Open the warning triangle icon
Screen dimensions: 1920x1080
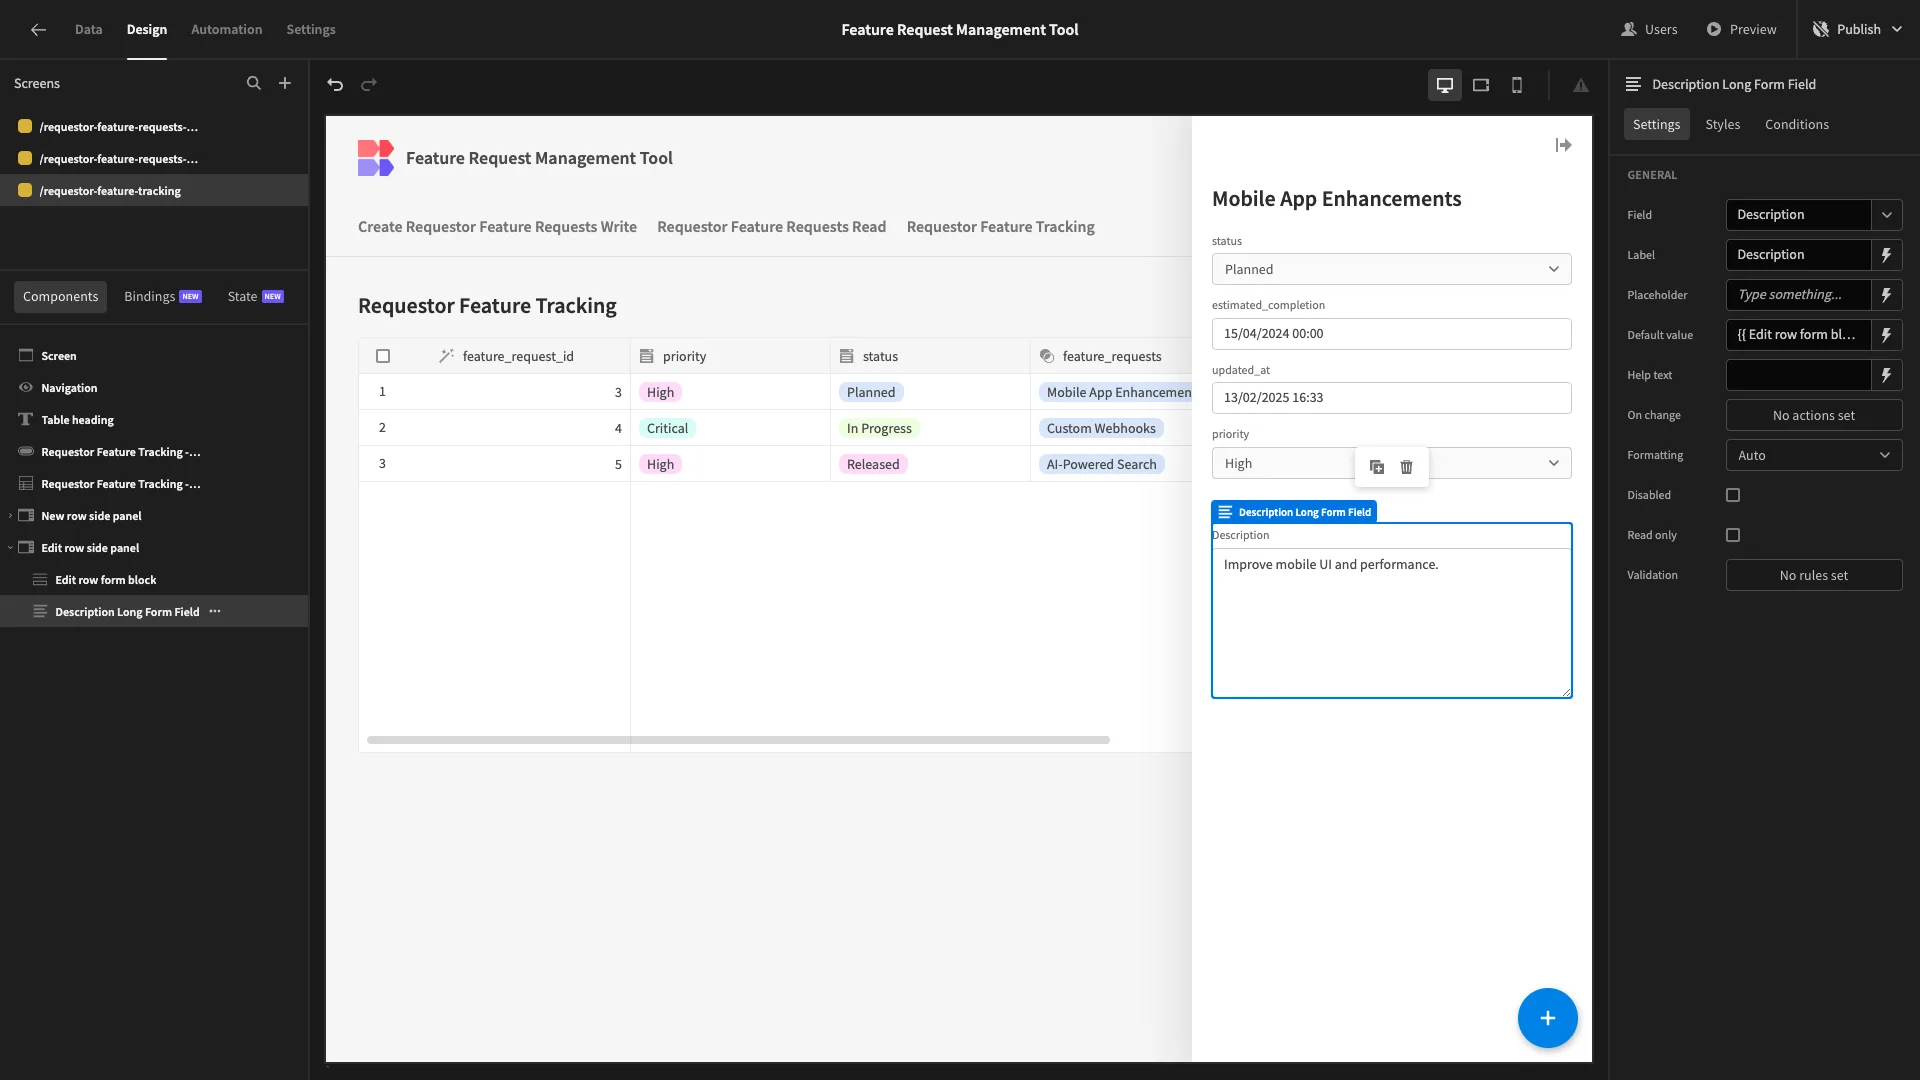click(x=1581, y=86)
